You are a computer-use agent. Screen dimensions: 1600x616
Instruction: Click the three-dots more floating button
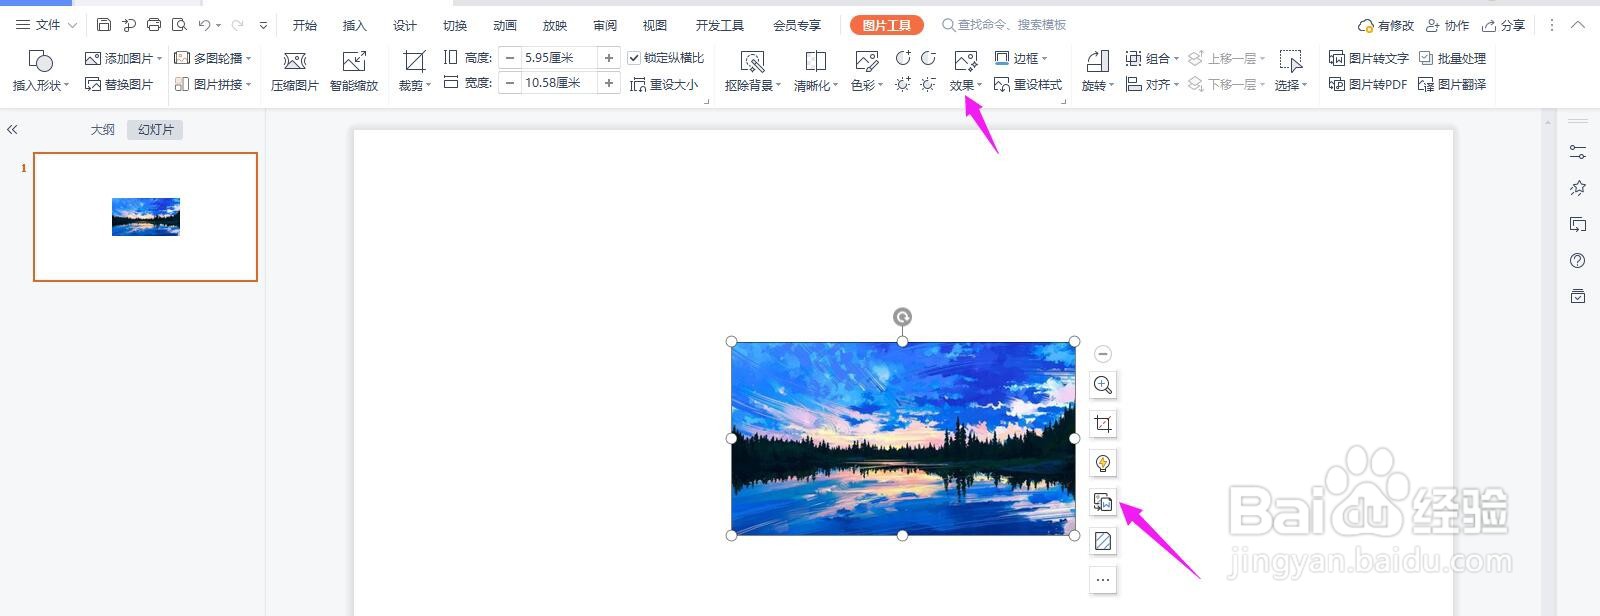(x=1103, y=580)
